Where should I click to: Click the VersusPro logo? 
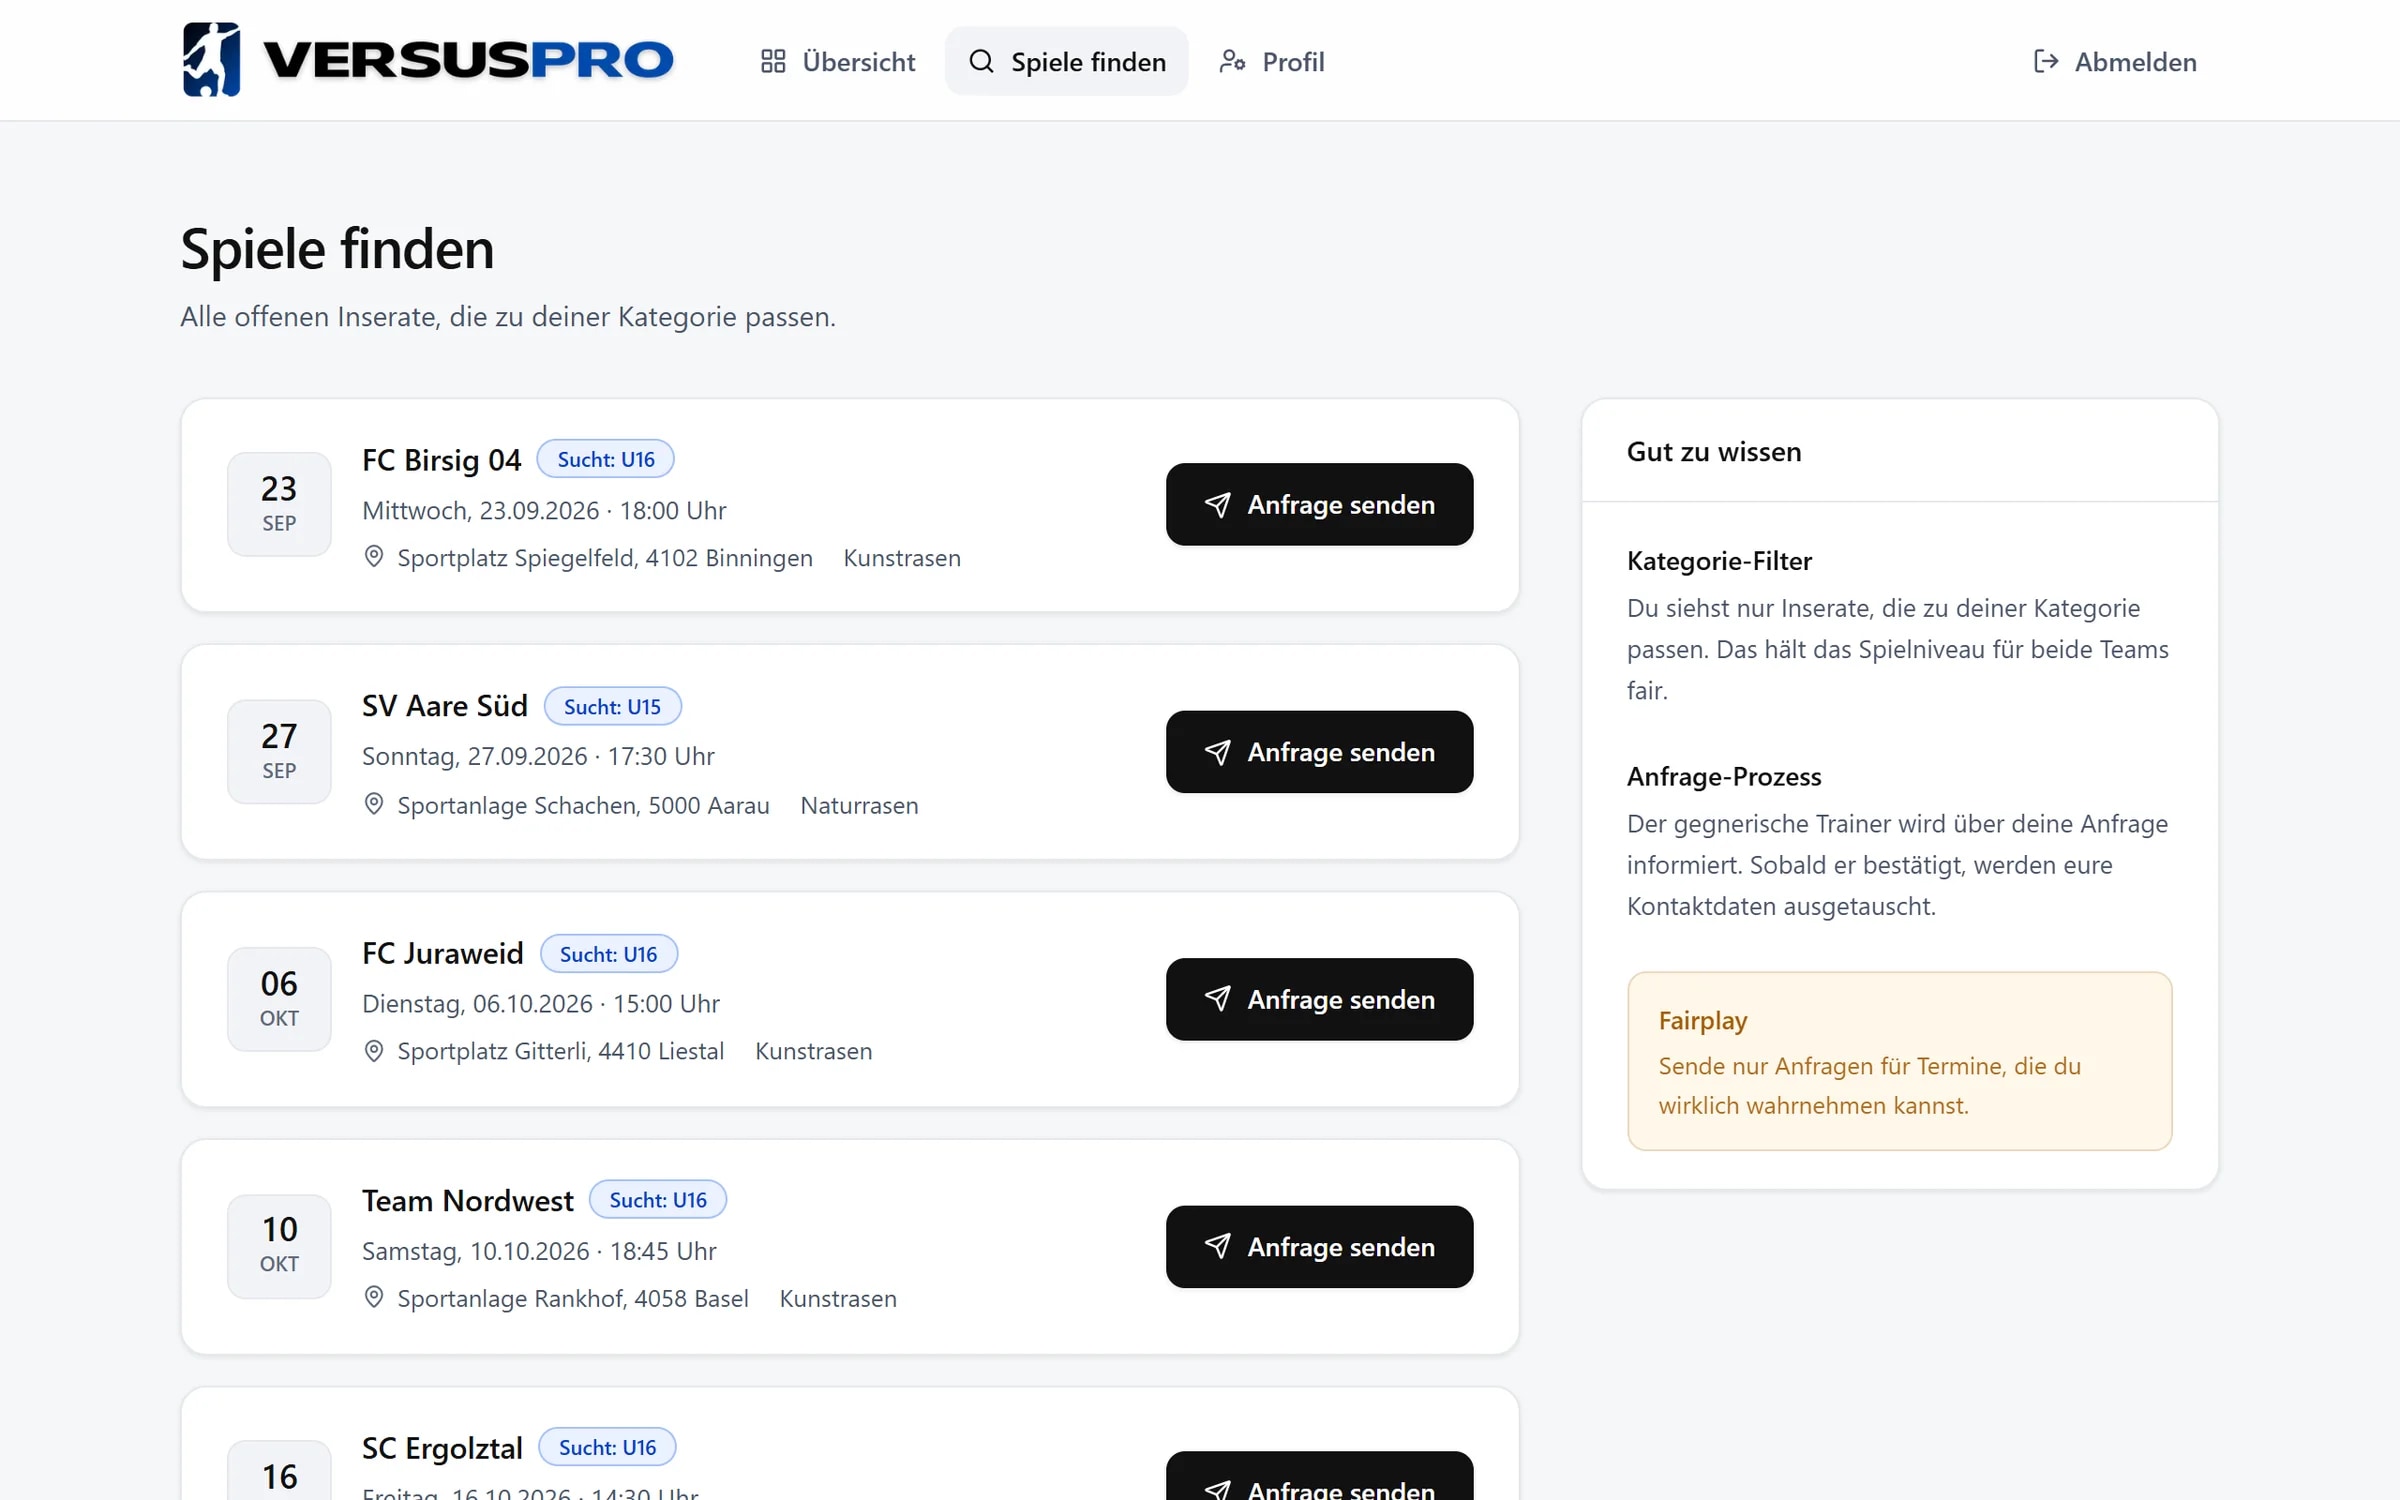point(428,60)
